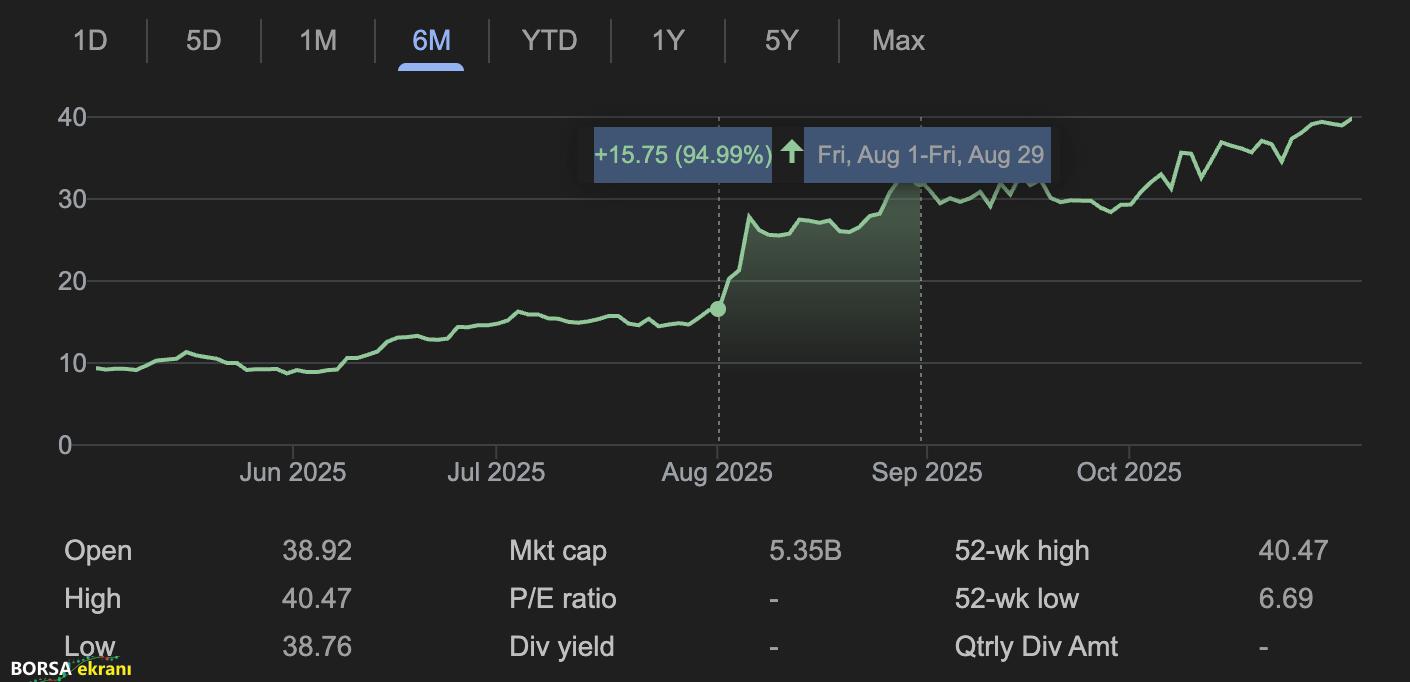
Task: Open the 1M chart view
Action: click(x=318, y=41)
